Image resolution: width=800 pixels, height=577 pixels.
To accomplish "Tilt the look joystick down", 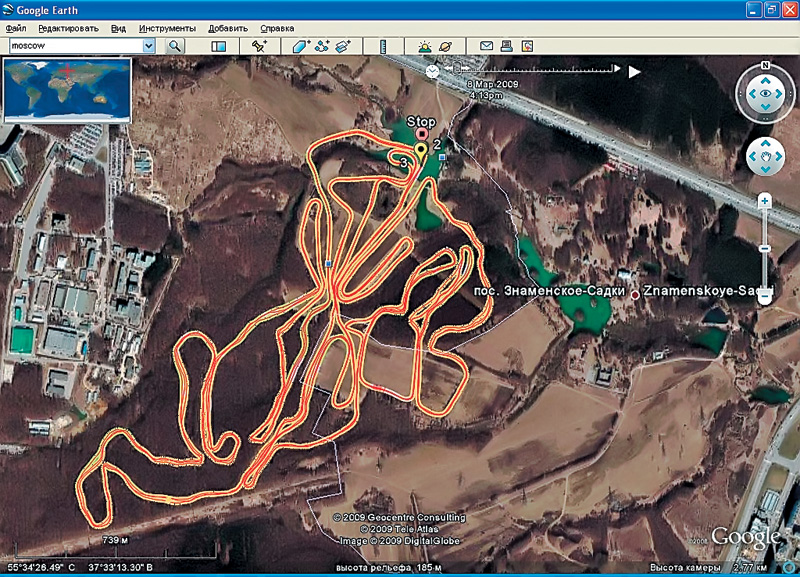I will coord(765,107).
